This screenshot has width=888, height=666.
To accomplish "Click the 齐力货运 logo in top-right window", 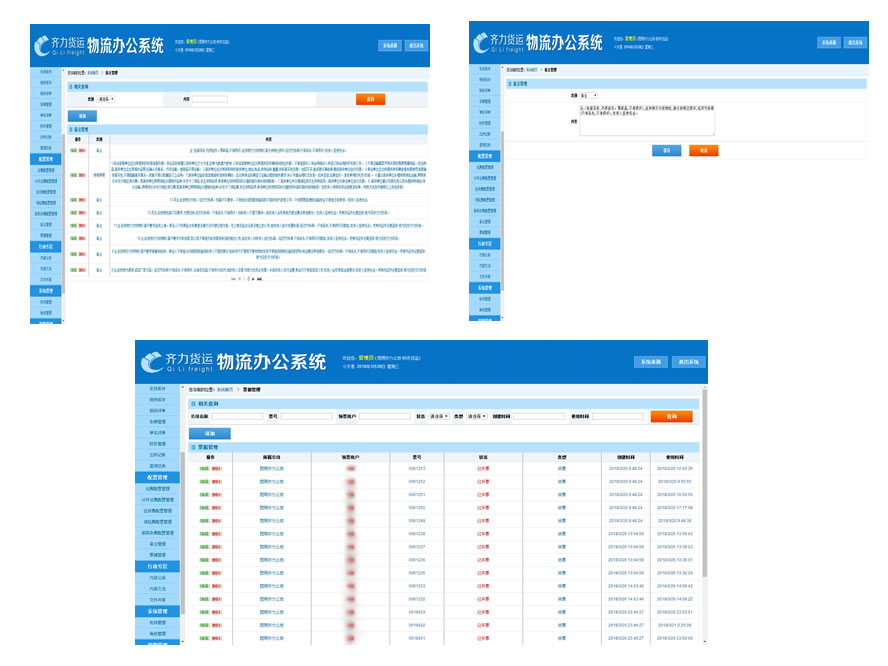I will 505,43.
